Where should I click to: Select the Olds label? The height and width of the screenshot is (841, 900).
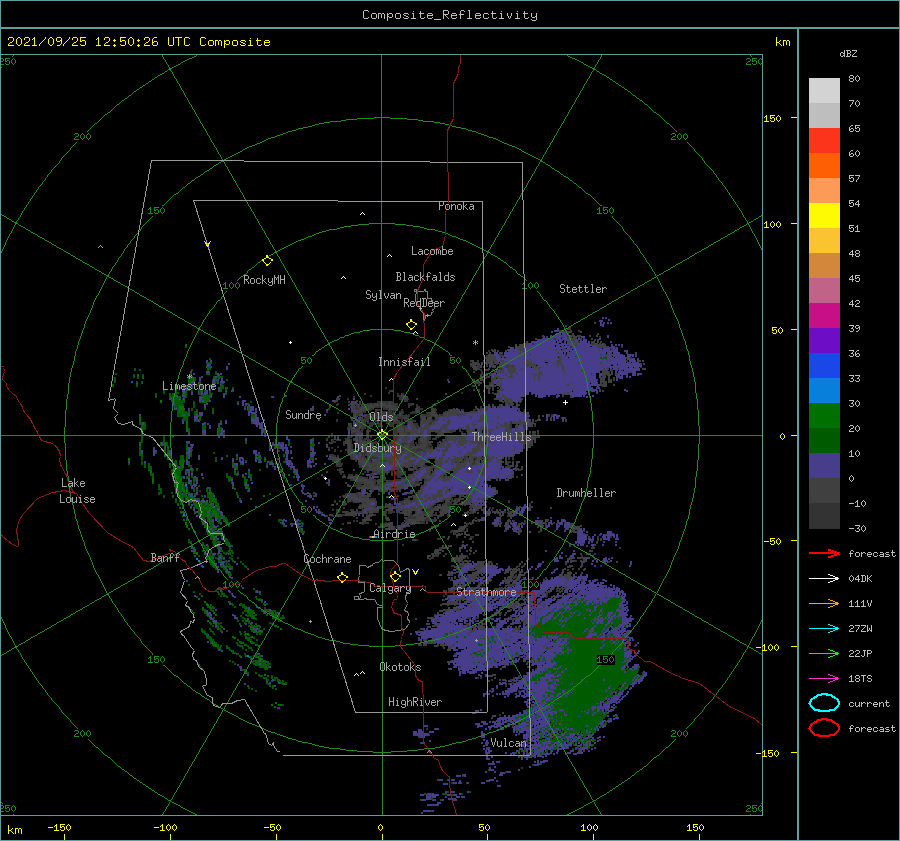[381, 417]
